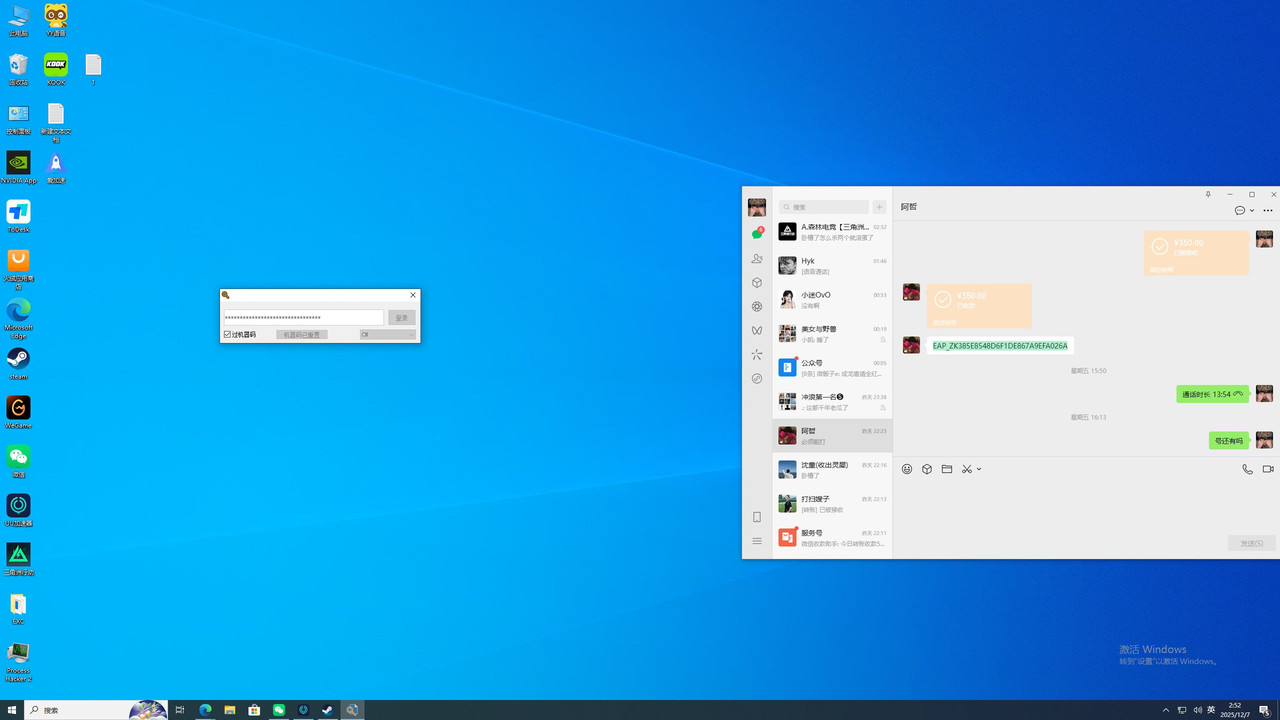Screen dimensions: 1280x720
Task: Click your profile avatar in WeChat sidebar
Action: pyautogui.click(x=757, y=207)
